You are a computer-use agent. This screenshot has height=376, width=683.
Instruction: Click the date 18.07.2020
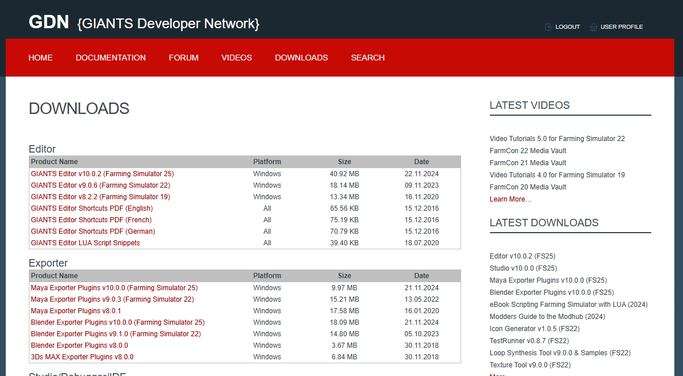(422, 243)
